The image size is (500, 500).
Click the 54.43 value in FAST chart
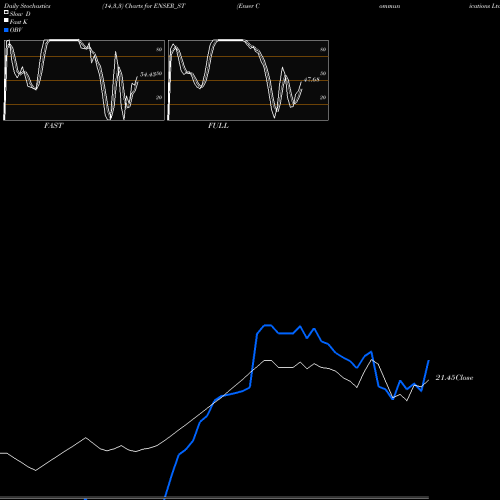point(148,74)
